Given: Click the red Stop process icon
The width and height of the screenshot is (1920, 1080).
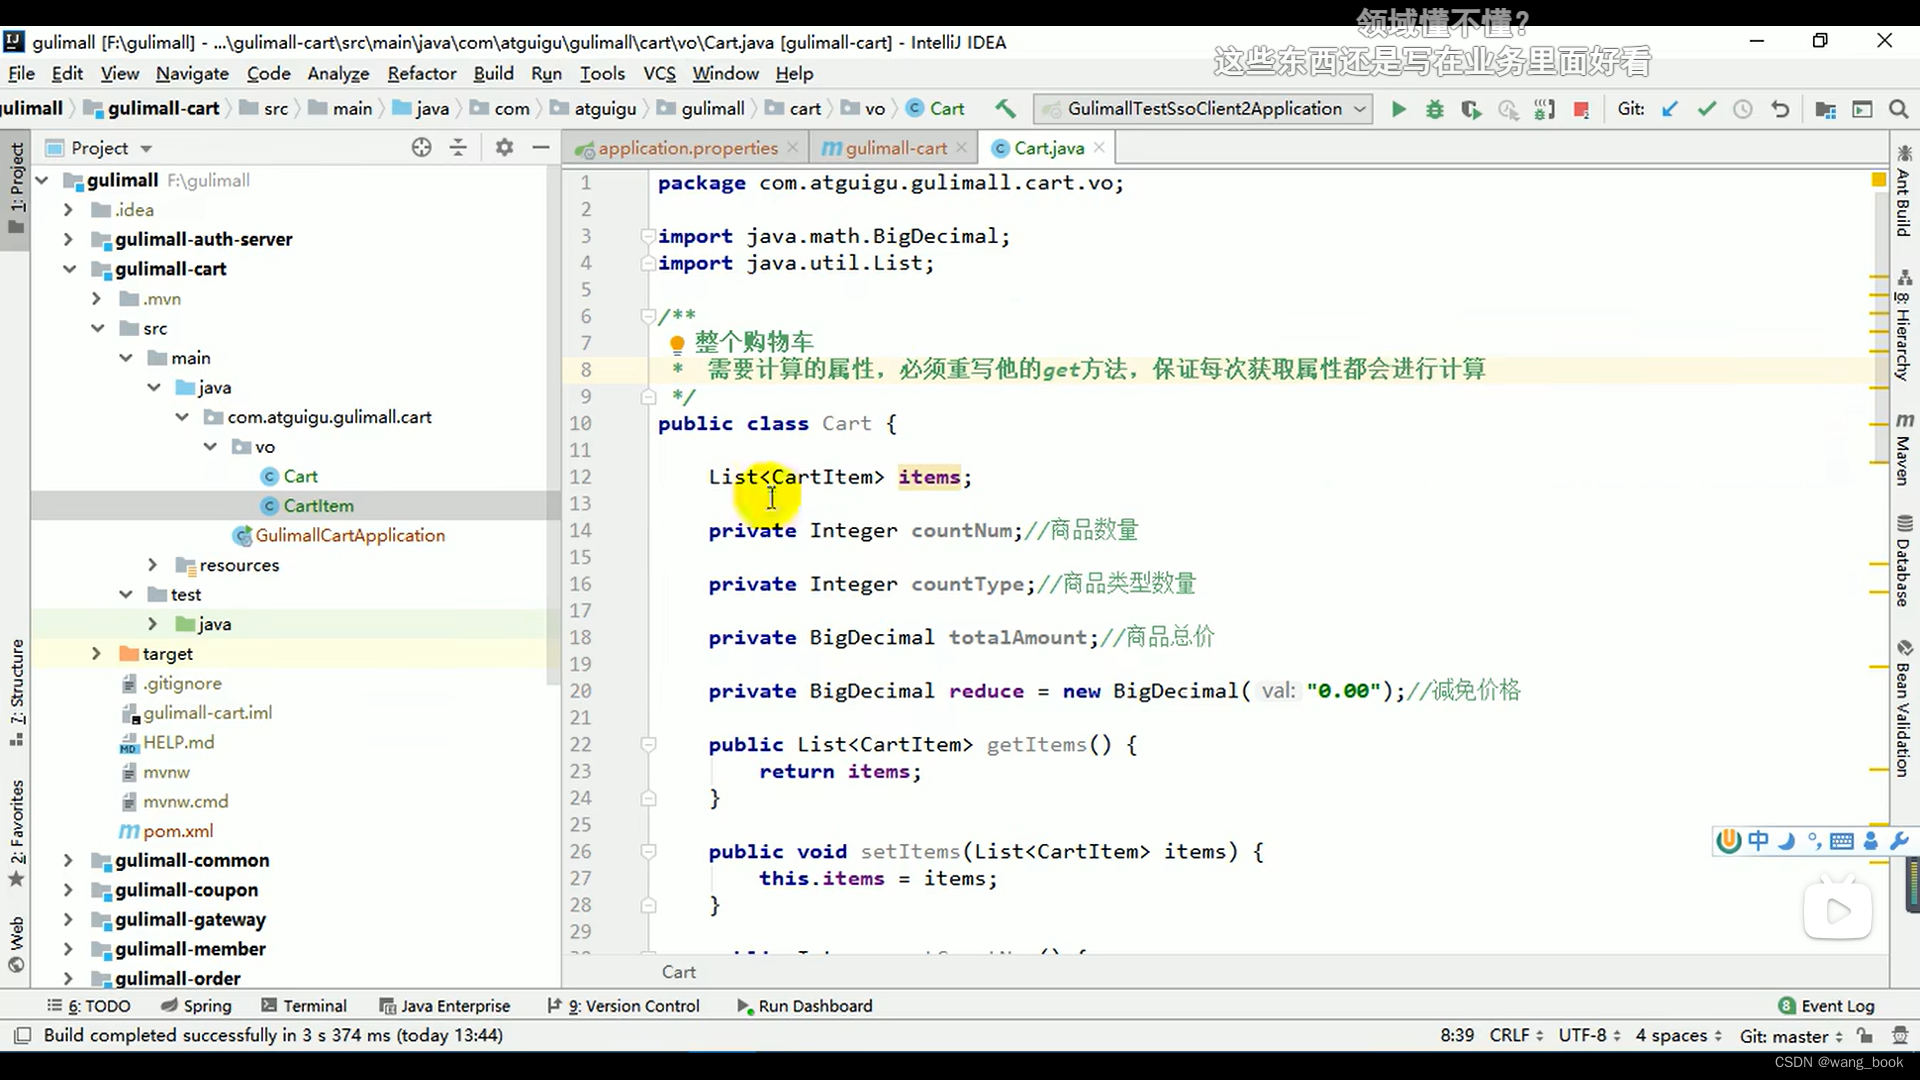Looking at the screenshot, I should tap(1581, 109).
